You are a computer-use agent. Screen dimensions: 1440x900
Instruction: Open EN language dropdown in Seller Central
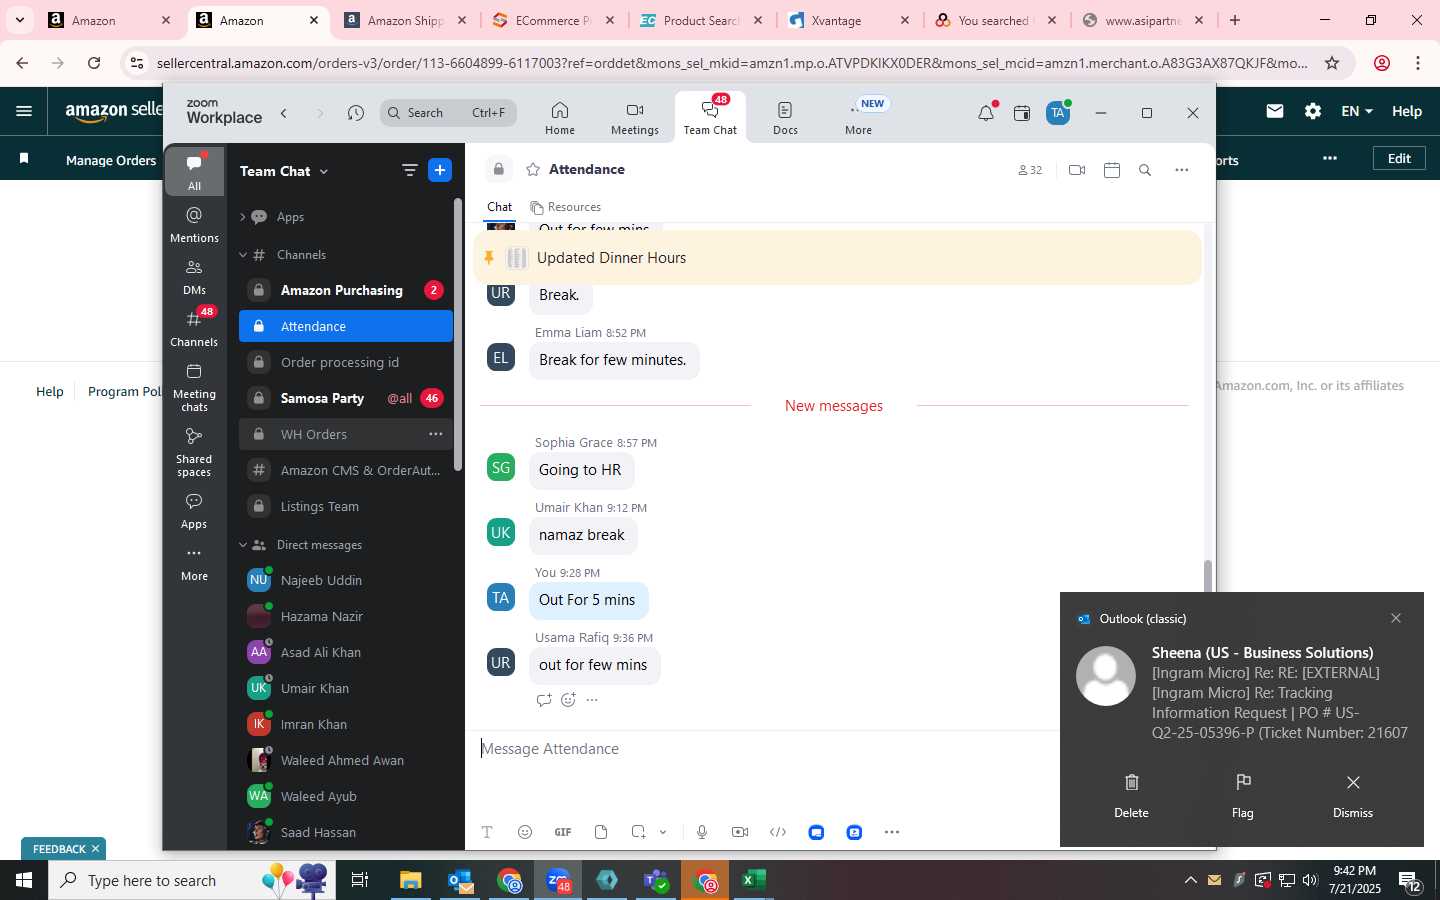[x=1357, y=111]
